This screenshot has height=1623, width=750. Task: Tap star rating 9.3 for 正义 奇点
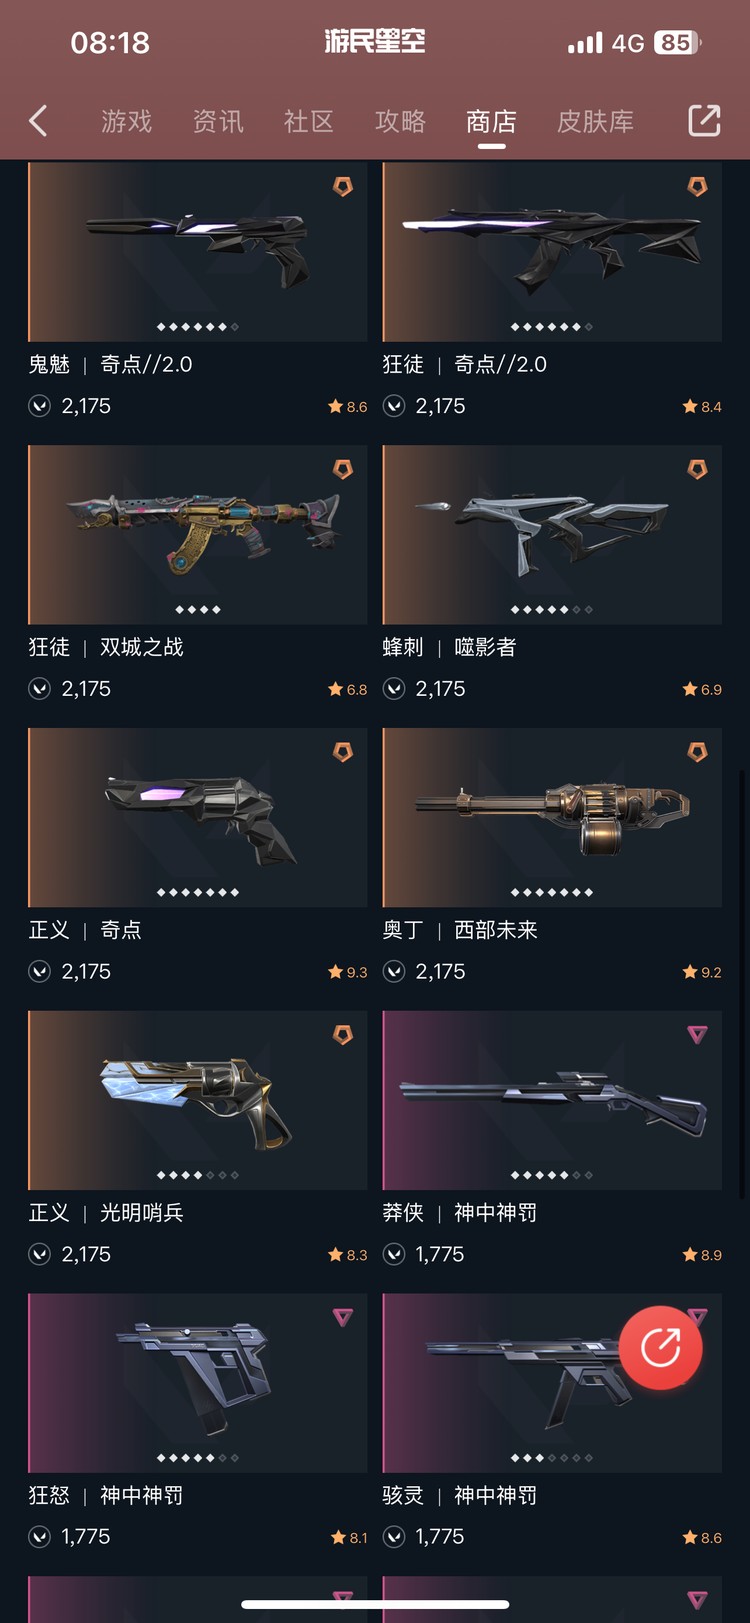(x=348, y=972)
